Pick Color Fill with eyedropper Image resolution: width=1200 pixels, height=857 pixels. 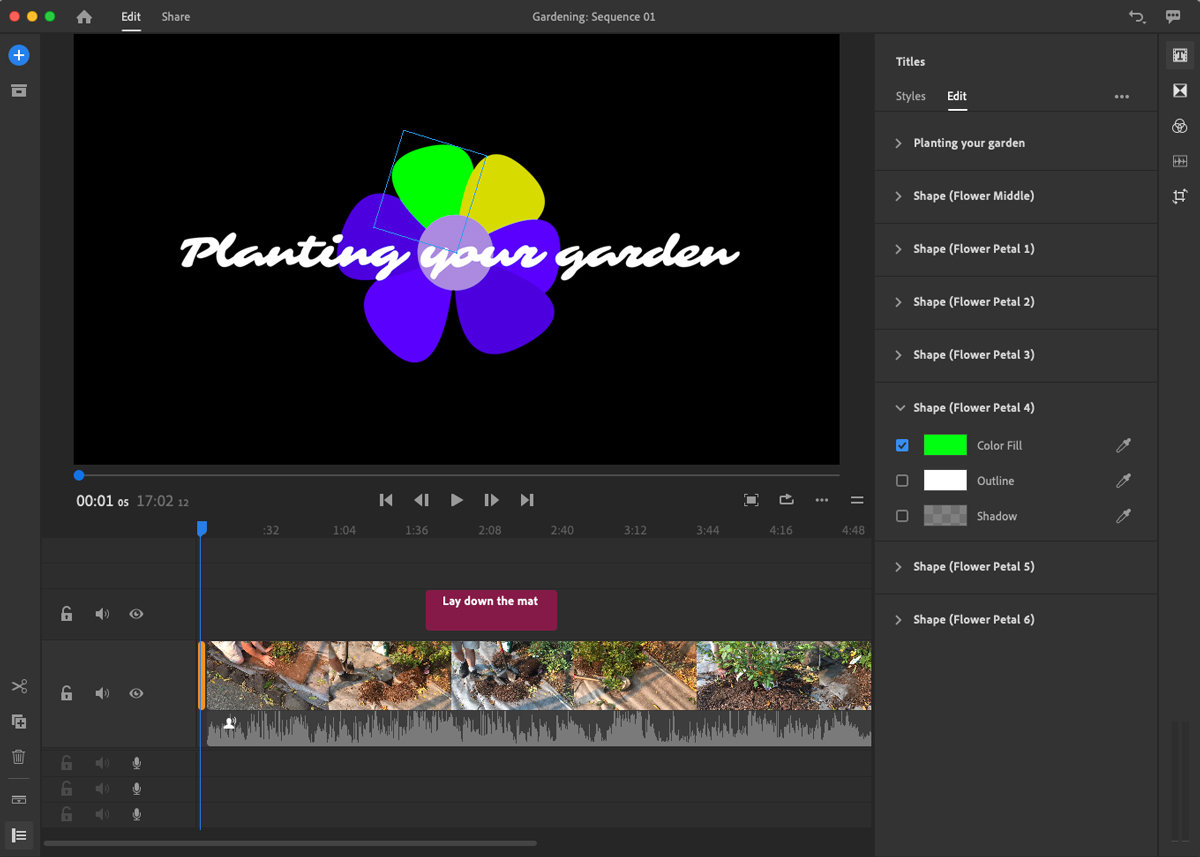pyautogui.click(x=1123, y=446)
